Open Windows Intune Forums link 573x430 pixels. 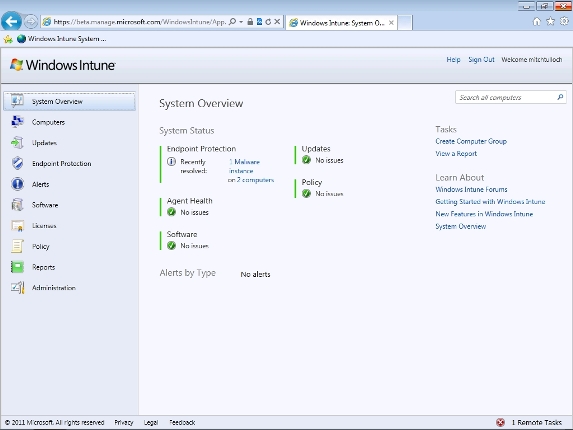(x=471, y=189)
